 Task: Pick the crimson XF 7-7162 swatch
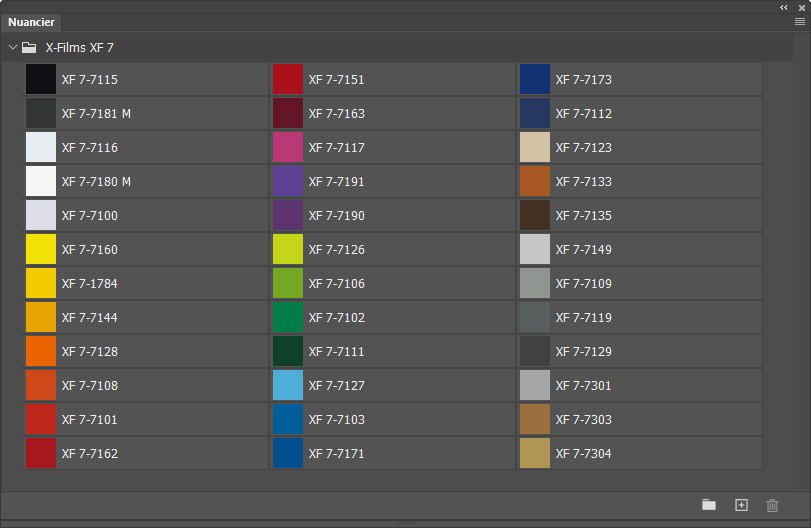(x=41, y=453)
